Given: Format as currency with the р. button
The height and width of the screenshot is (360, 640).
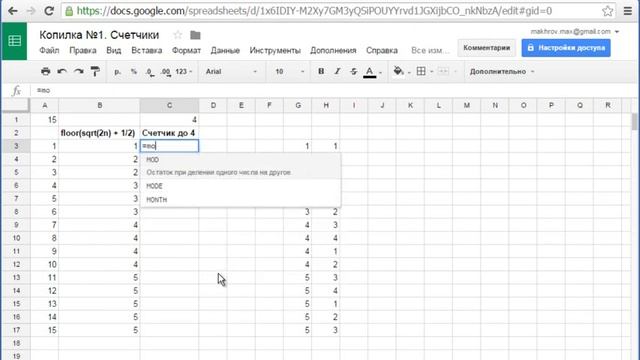Looking at the screenshot, I should pos(118,71).
